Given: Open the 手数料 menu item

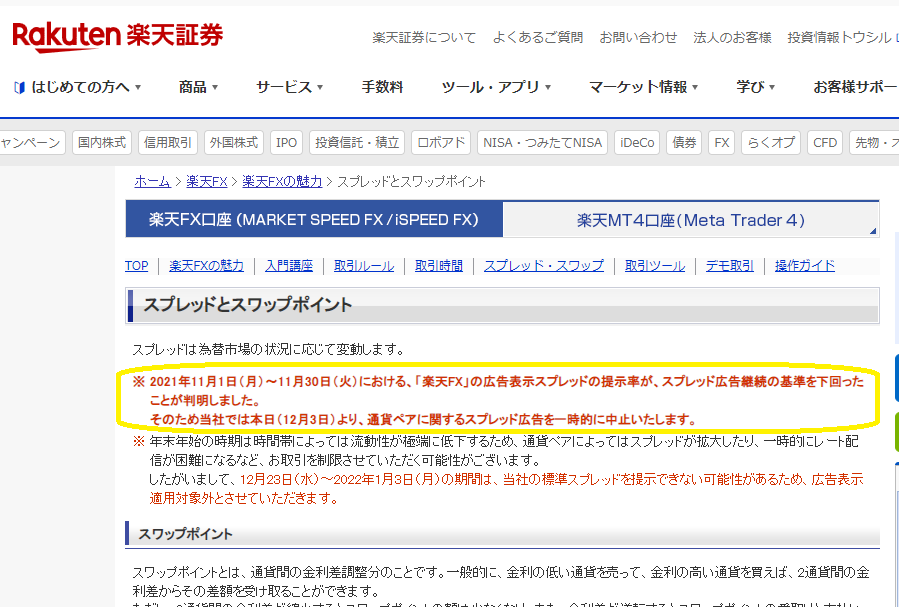Looking at the screenshot, I should 382,87.
